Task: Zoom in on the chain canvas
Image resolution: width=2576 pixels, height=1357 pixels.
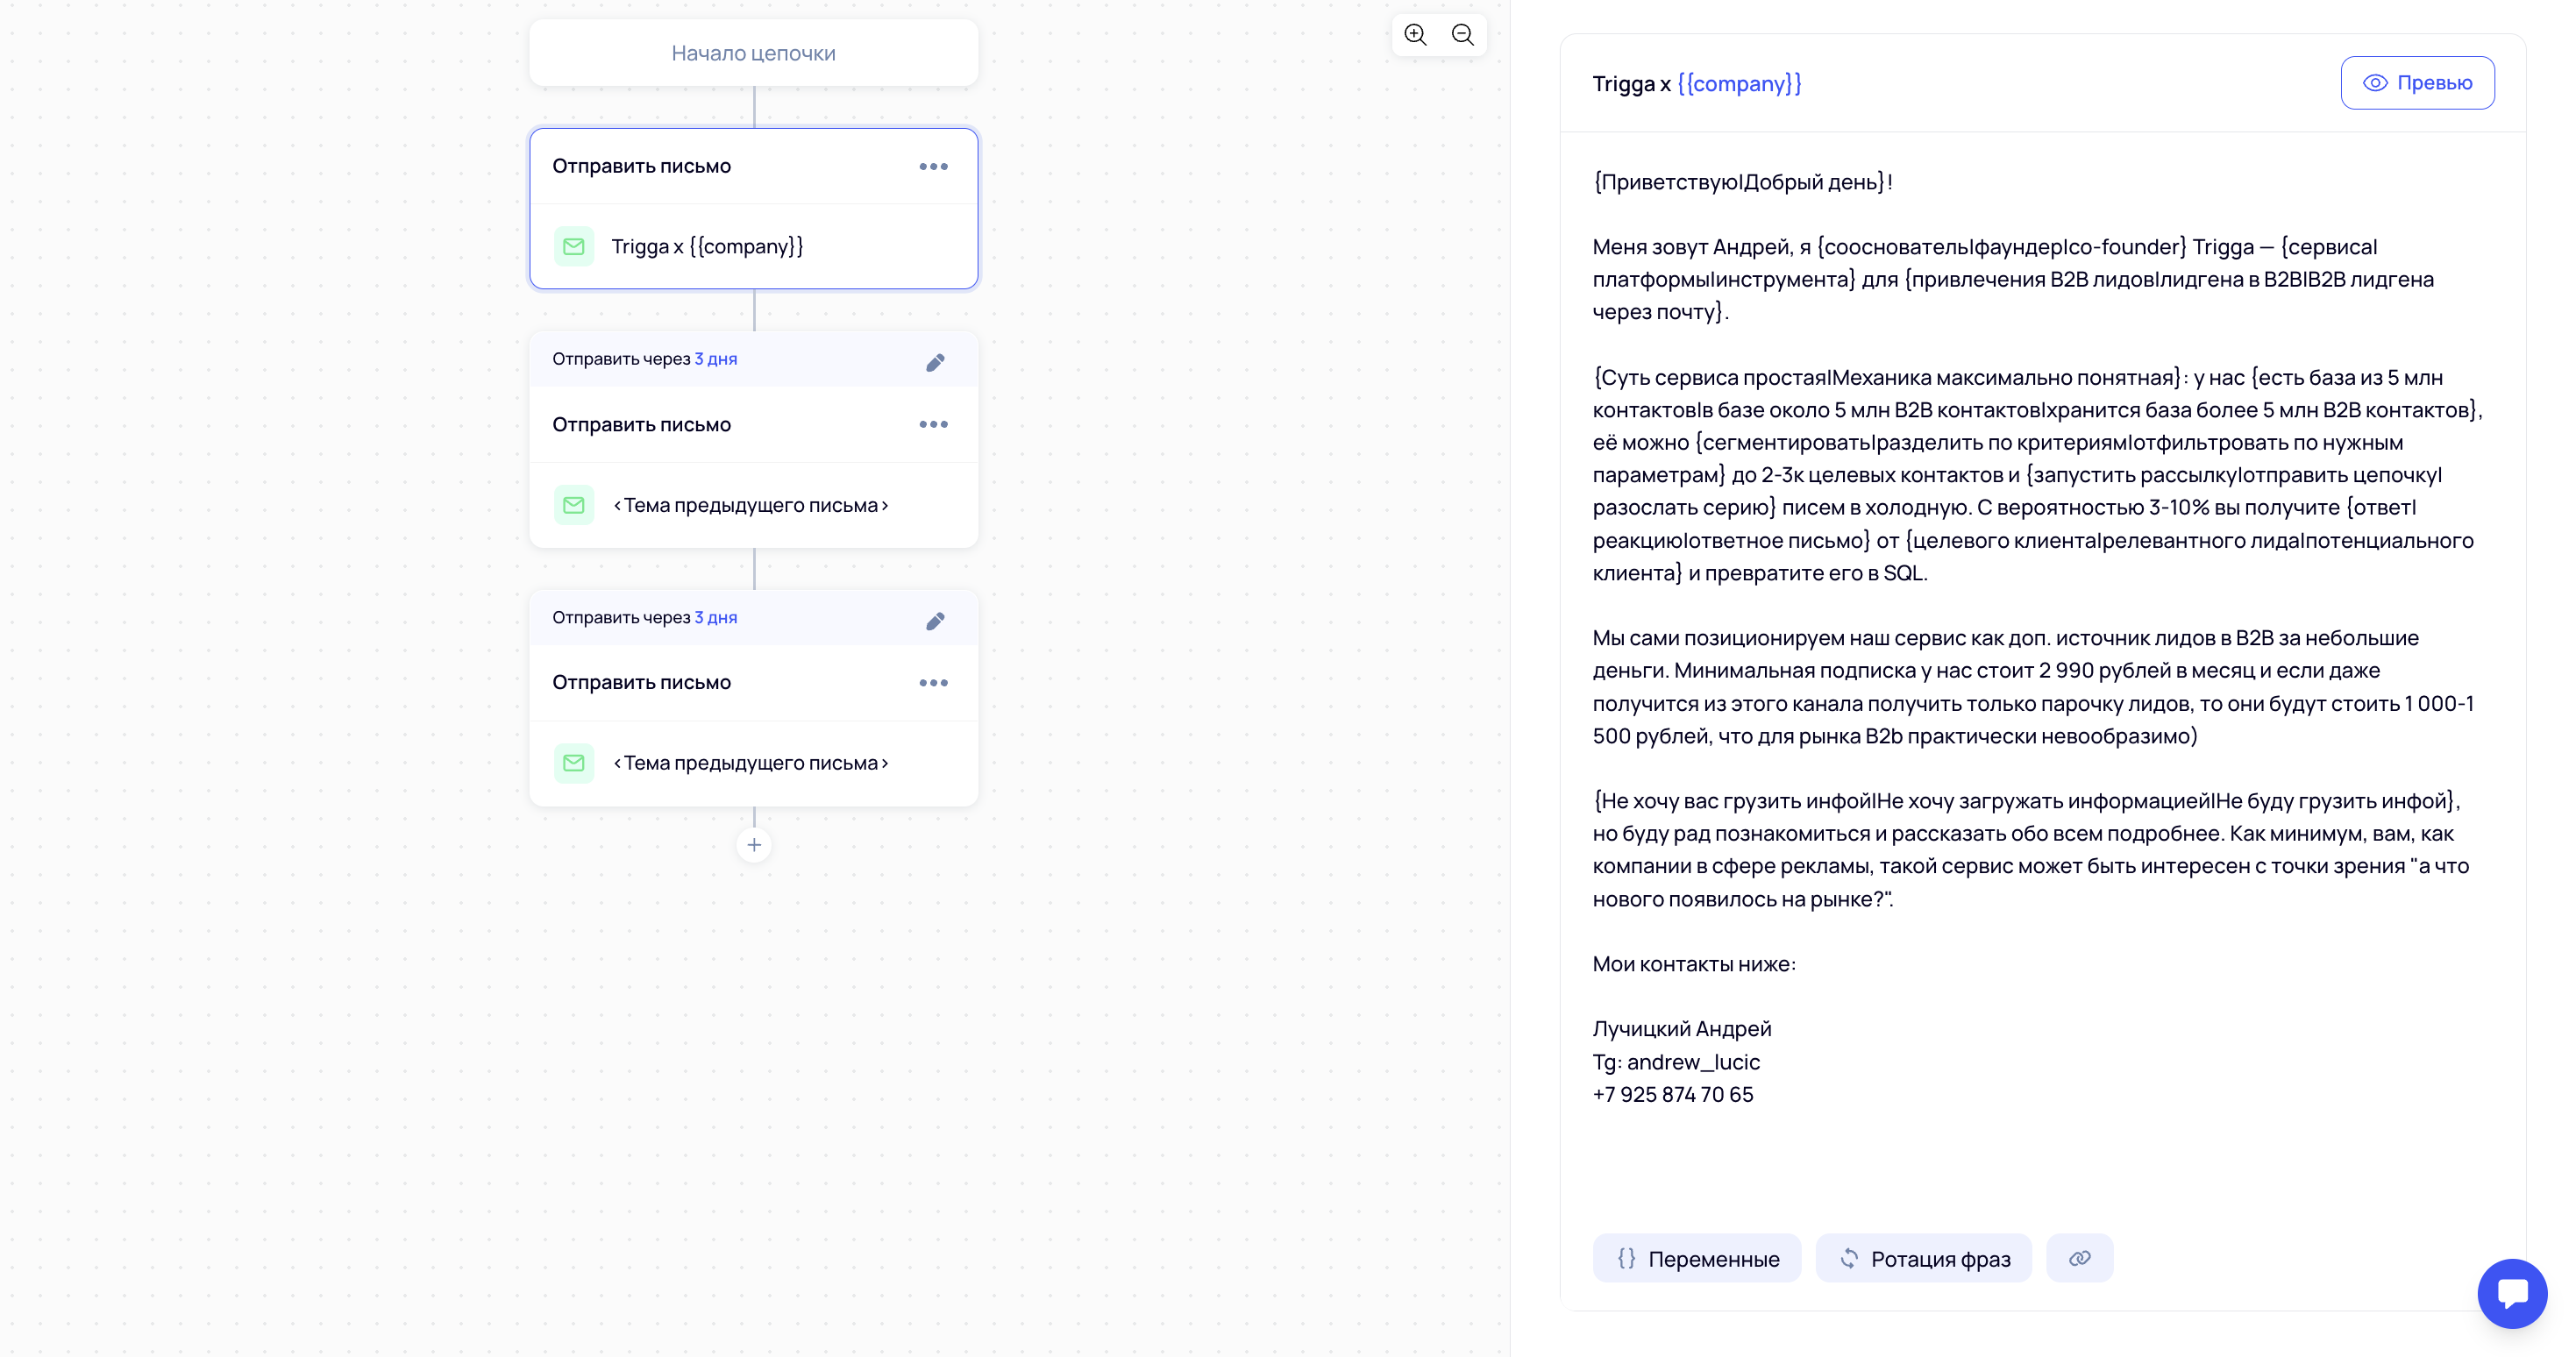Action: pos(1415,35)
